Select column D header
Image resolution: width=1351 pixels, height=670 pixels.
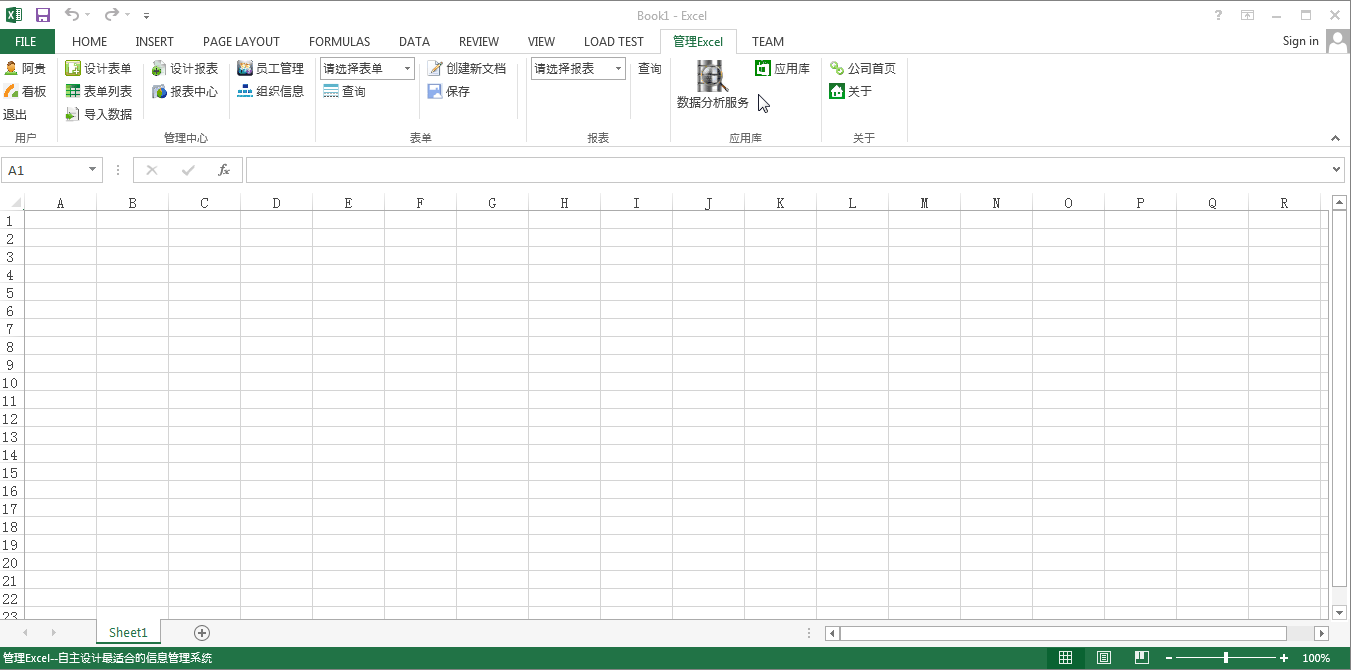point(276,203)
